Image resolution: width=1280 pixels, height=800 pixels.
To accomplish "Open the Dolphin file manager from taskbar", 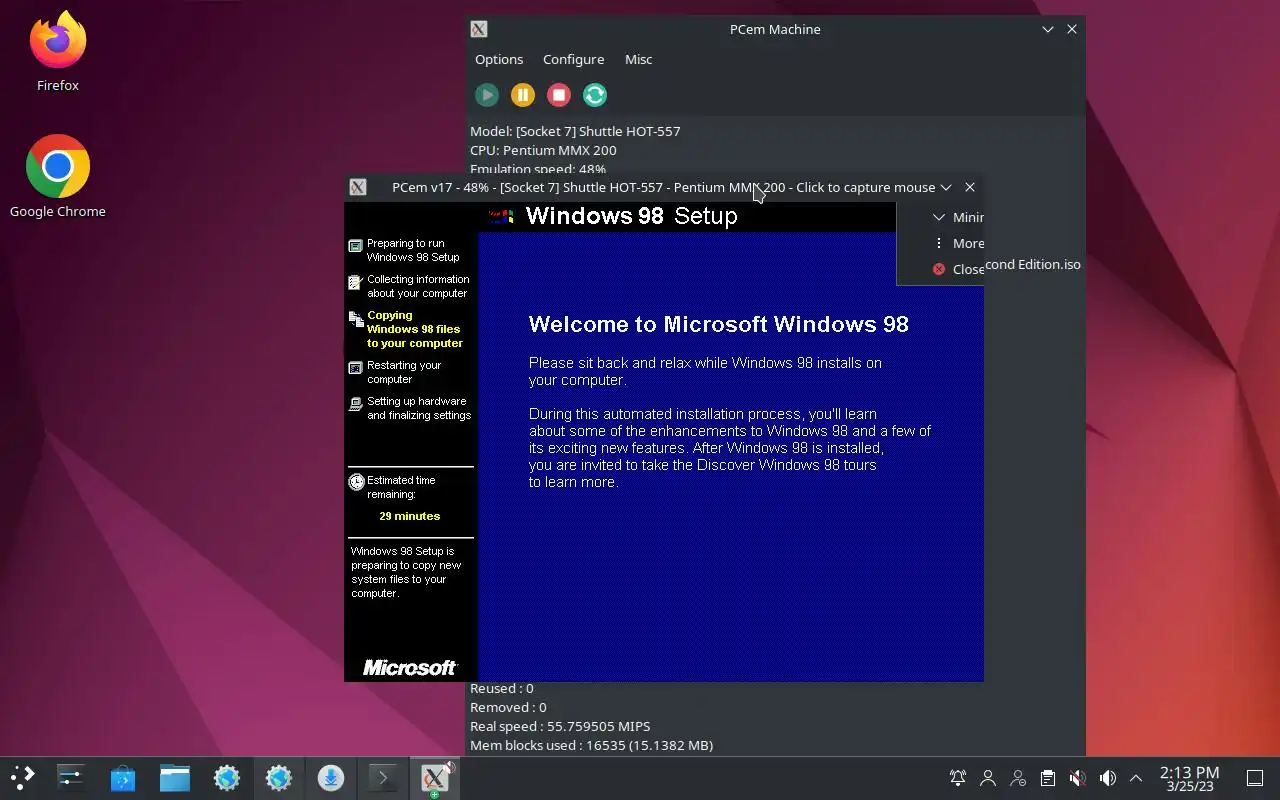I will [175, 777].
